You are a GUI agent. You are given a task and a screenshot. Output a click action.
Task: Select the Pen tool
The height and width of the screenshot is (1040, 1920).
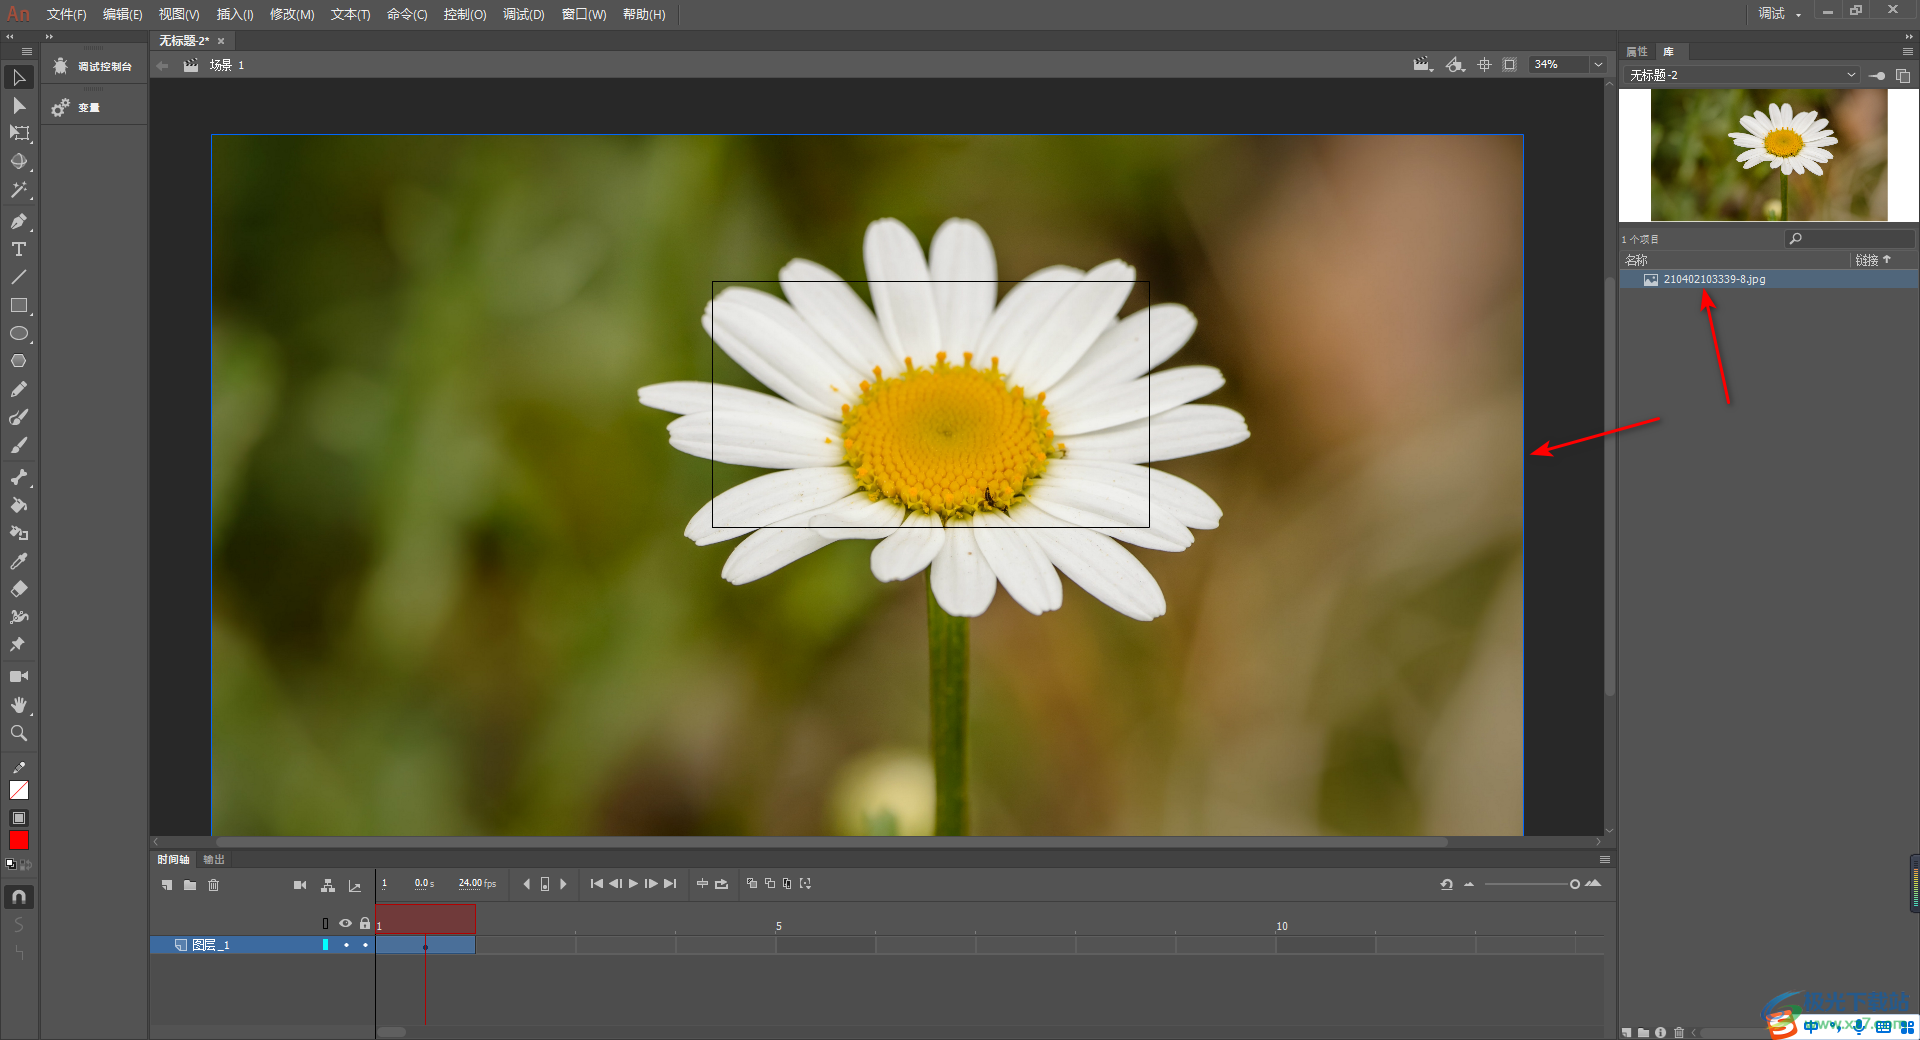pos(19,221)
